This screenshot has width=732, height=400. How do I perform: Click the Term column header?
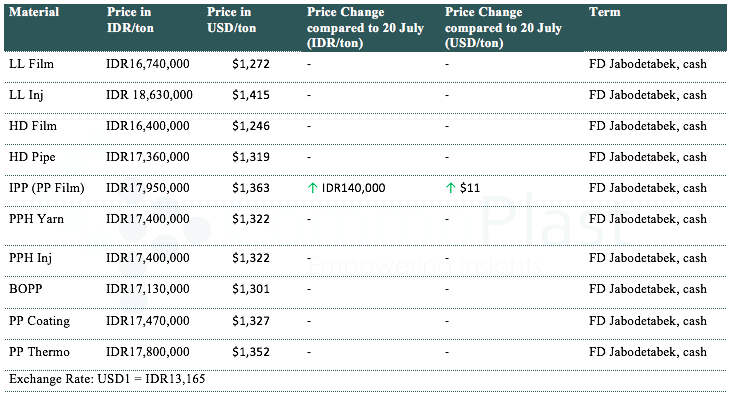(605, 12)
